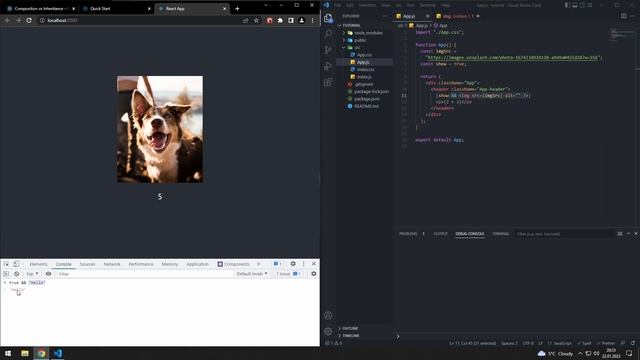
Task: Switch to the Network tab in DevTools
Action: click(x=112, y=264)
